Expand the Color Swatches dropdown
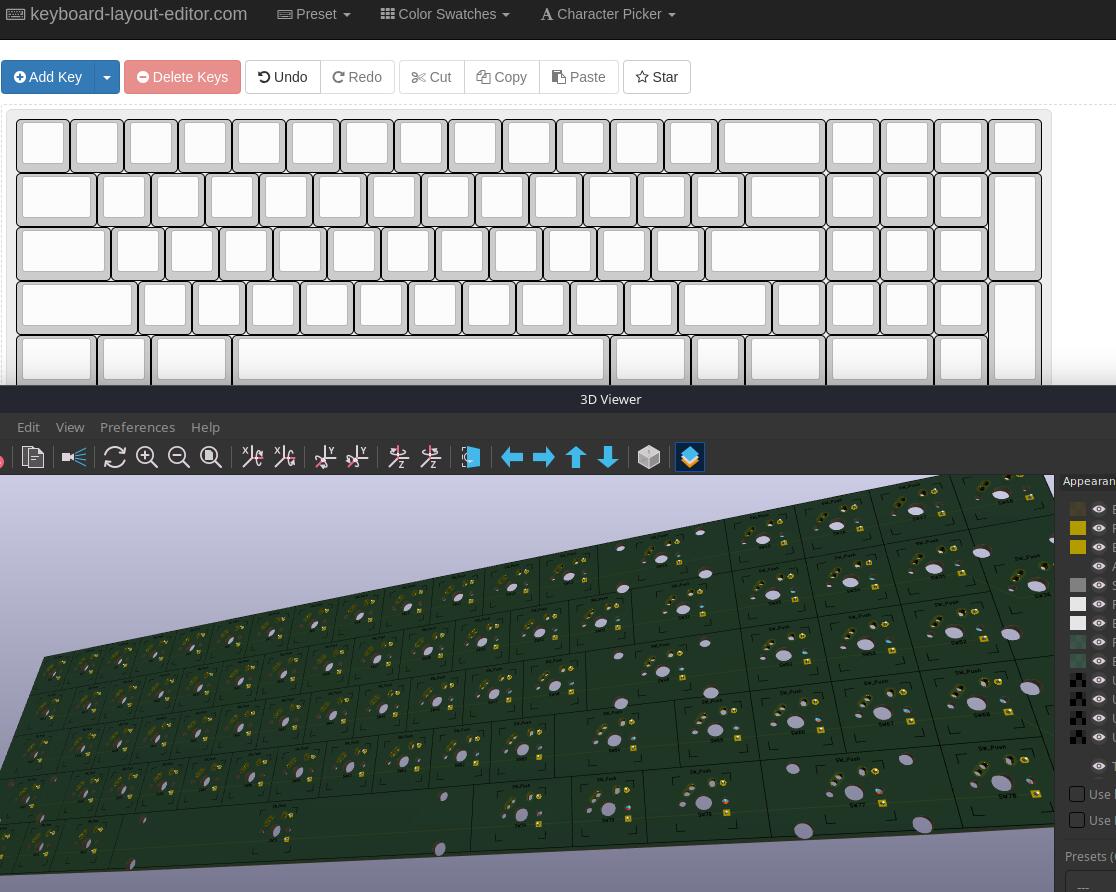This screenshot has width=1116, height=892. (445, 14)
